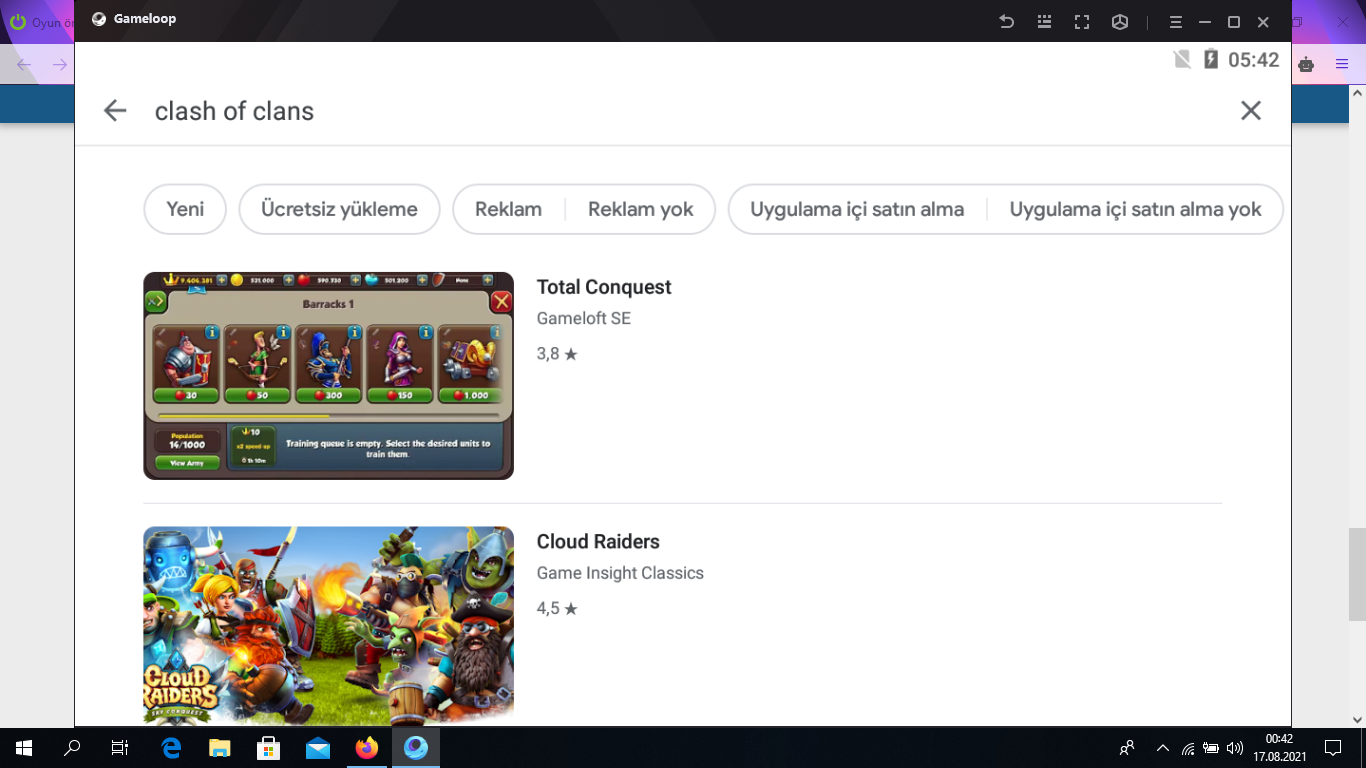Open the Gameloop keyboard mapping icon
Screen dimensions: 1366x768
point(1044,21)
